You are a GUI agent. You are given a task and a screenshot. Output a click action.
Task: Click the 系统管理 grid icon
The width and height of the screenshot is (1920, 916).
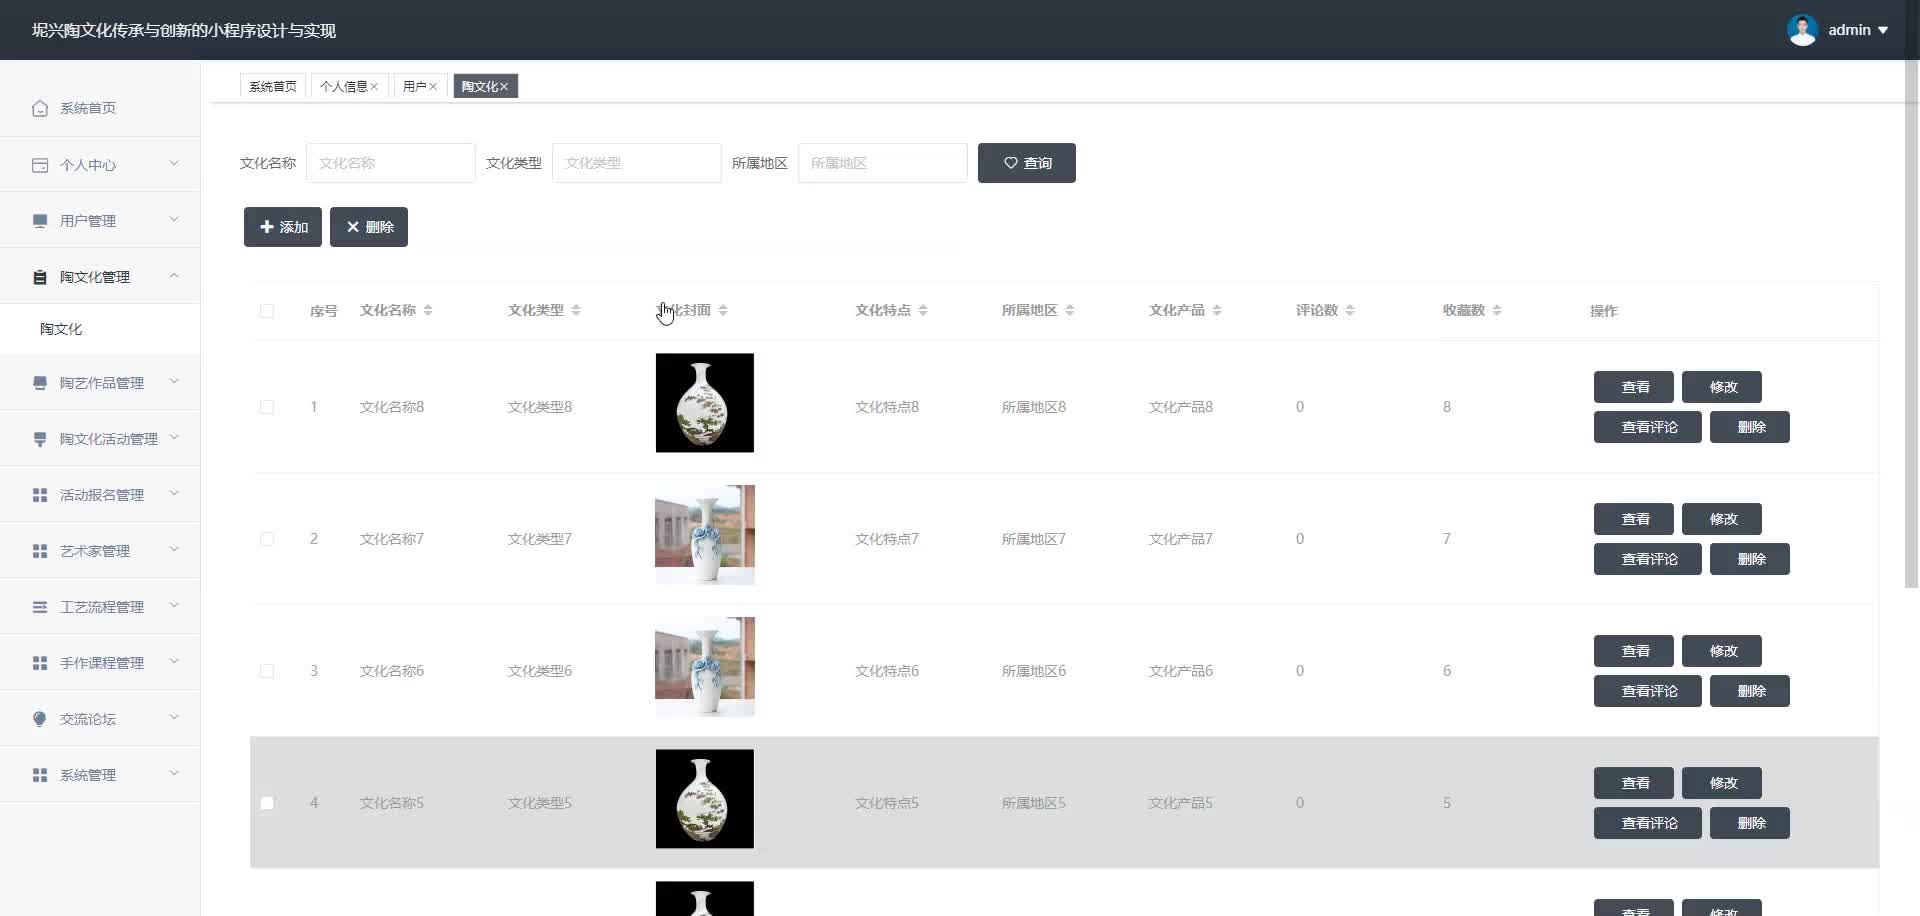click(x=40, y=775)
